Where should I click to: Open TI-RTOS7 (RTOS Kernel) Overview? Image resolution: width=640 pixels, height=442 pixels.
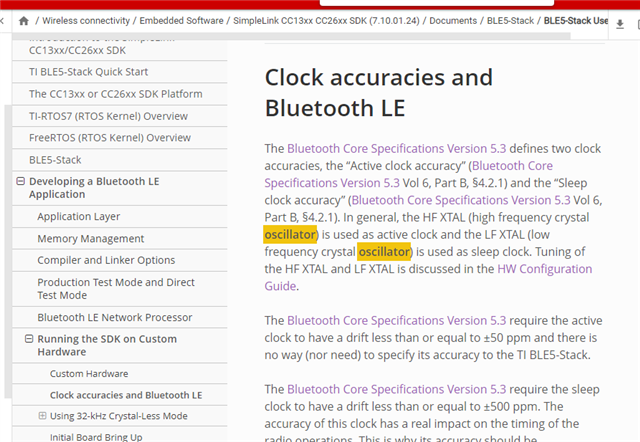coord(108,116)
